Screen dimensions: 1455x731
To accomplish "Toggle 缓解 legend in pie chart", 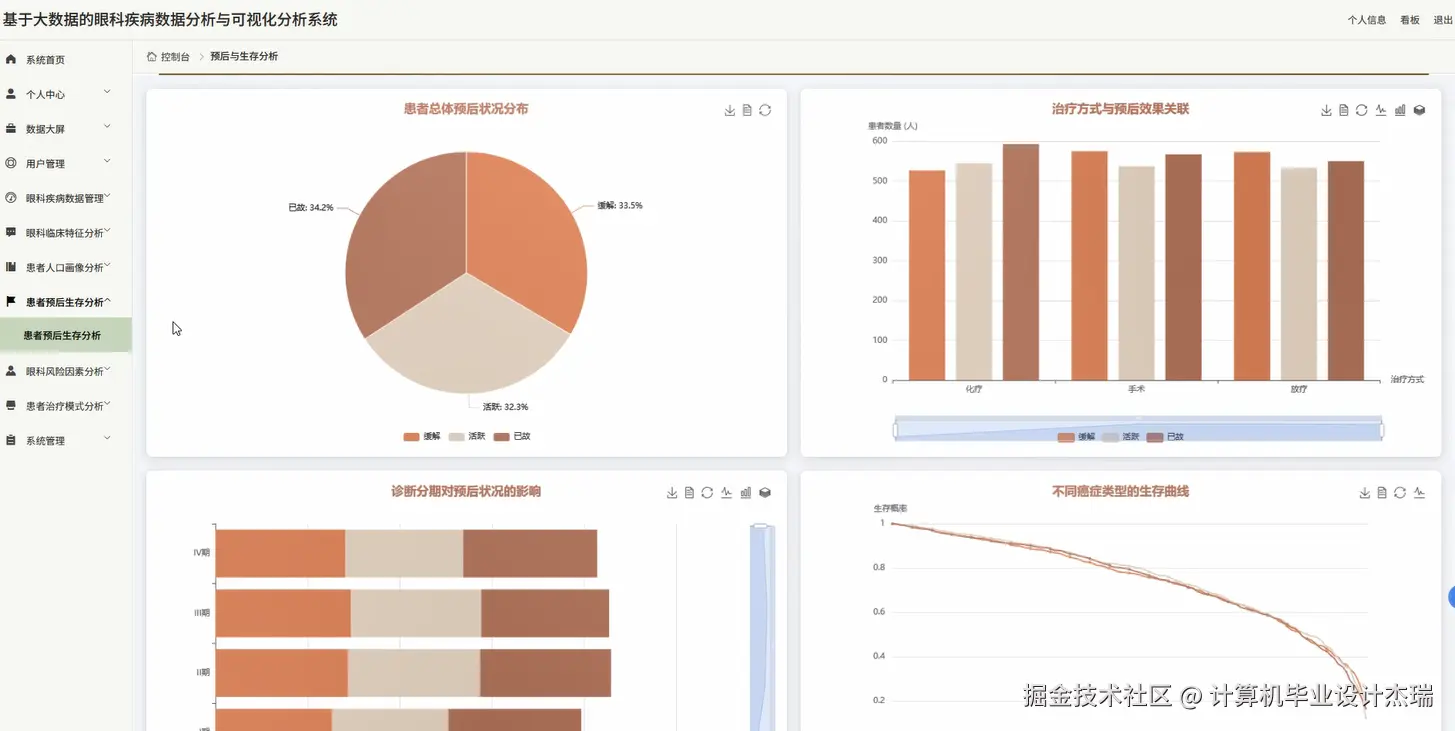I will click(421, 436).
